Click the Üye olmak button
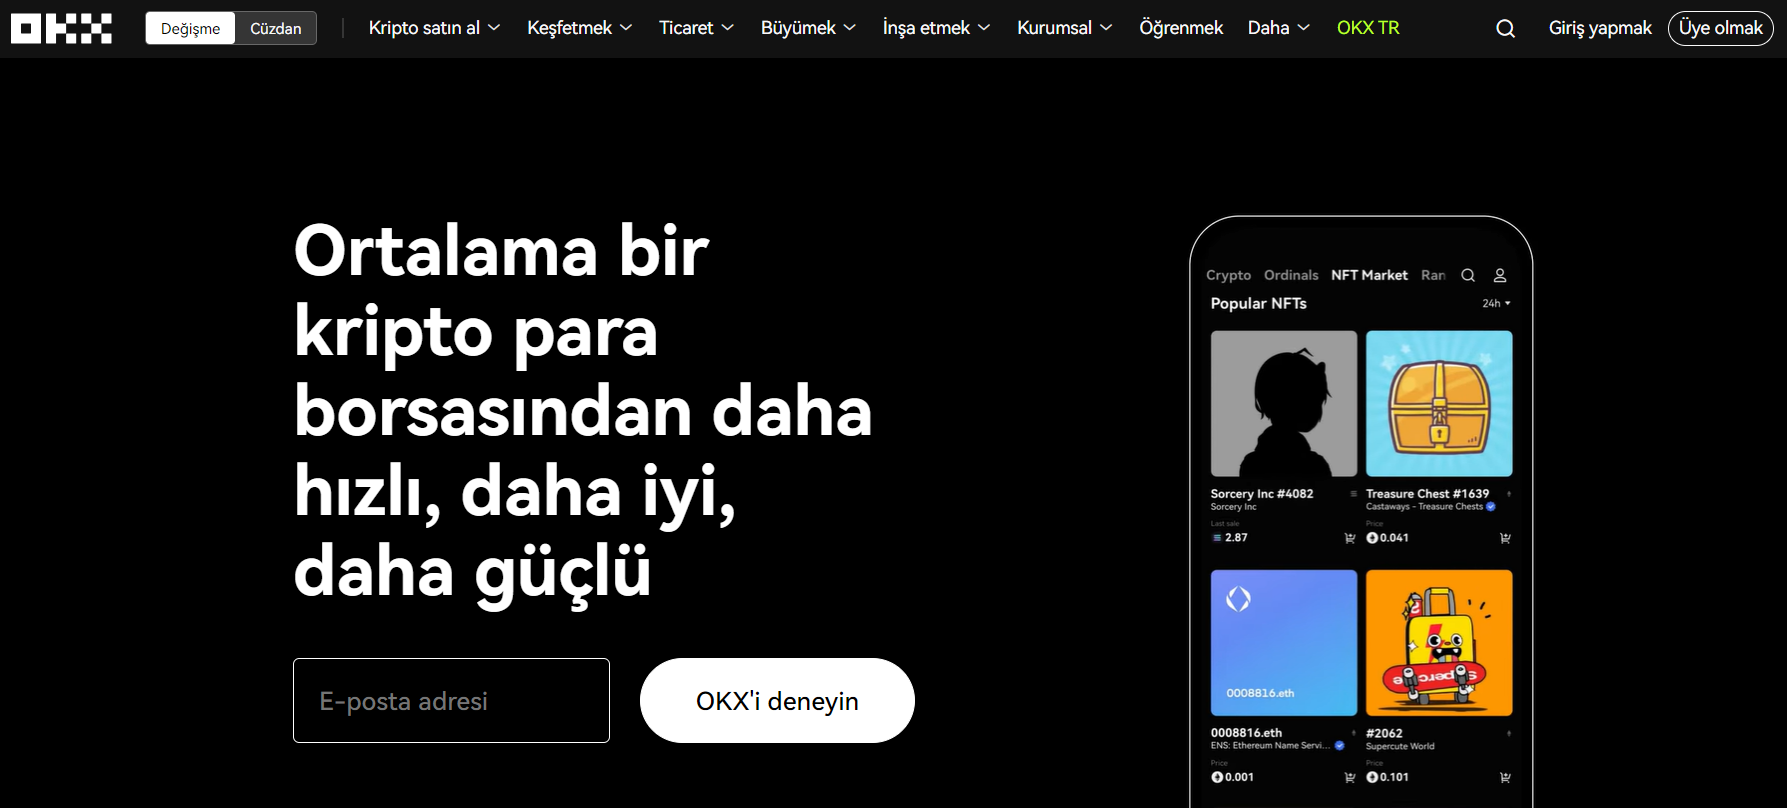1787x808 pixels. click(1720, 28)
